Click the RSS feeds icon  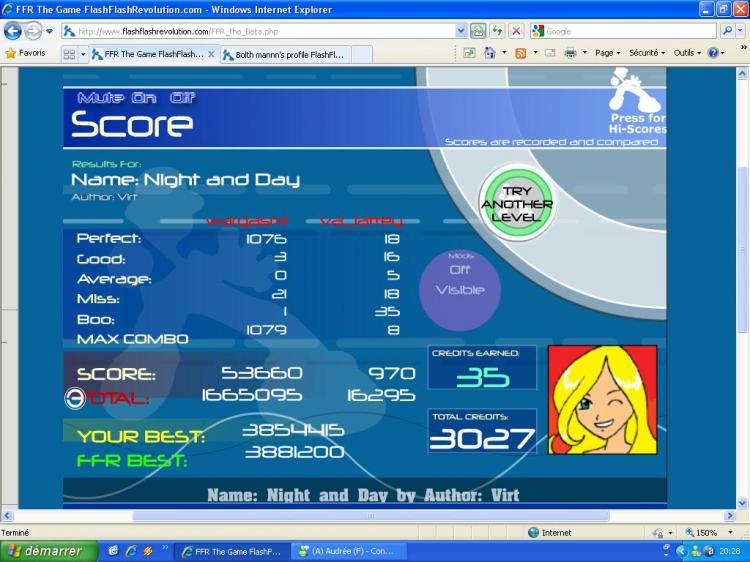tap(520, 53)
